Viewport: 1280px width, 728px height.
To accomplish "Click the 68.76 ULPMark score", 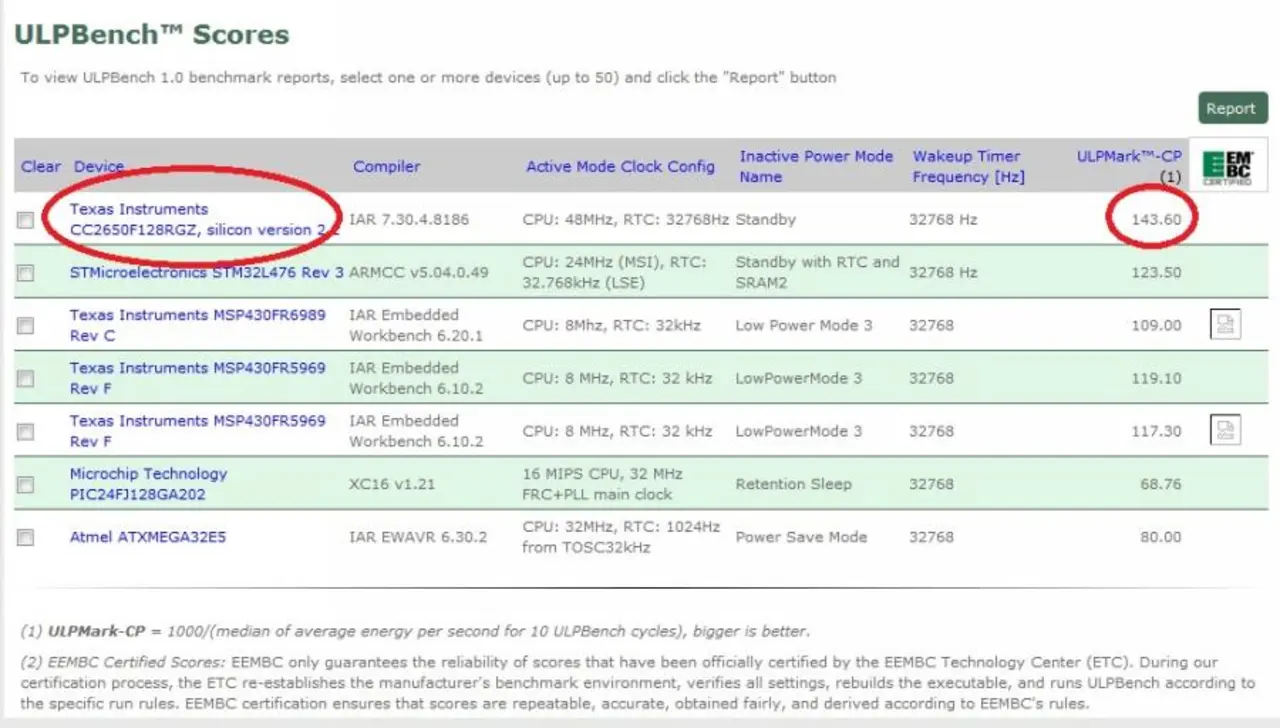I will coord(1160,484).
